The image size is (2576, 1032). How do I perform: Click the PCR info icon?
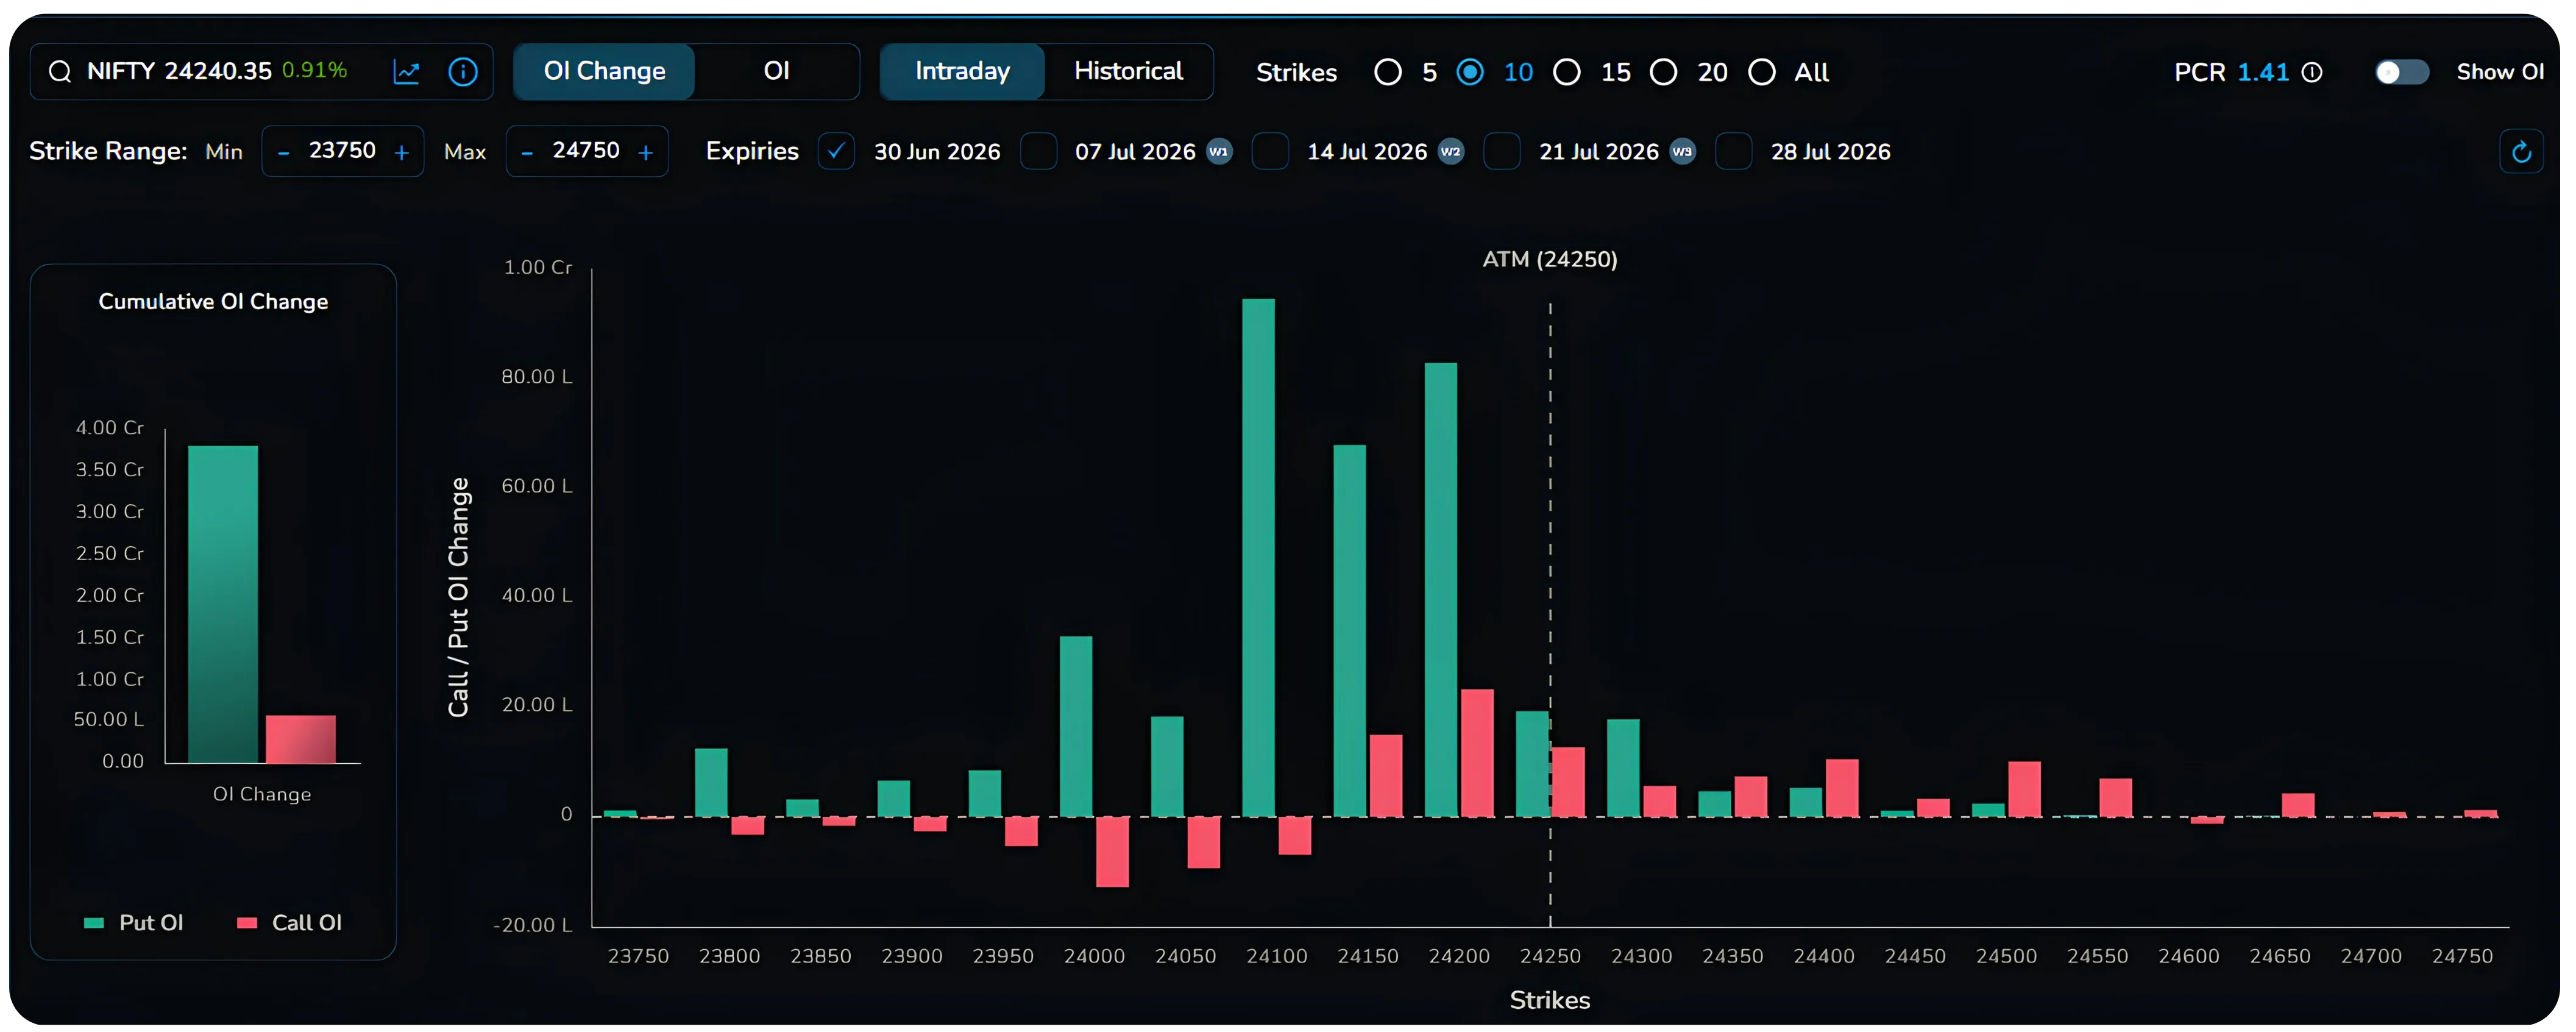2311,73
